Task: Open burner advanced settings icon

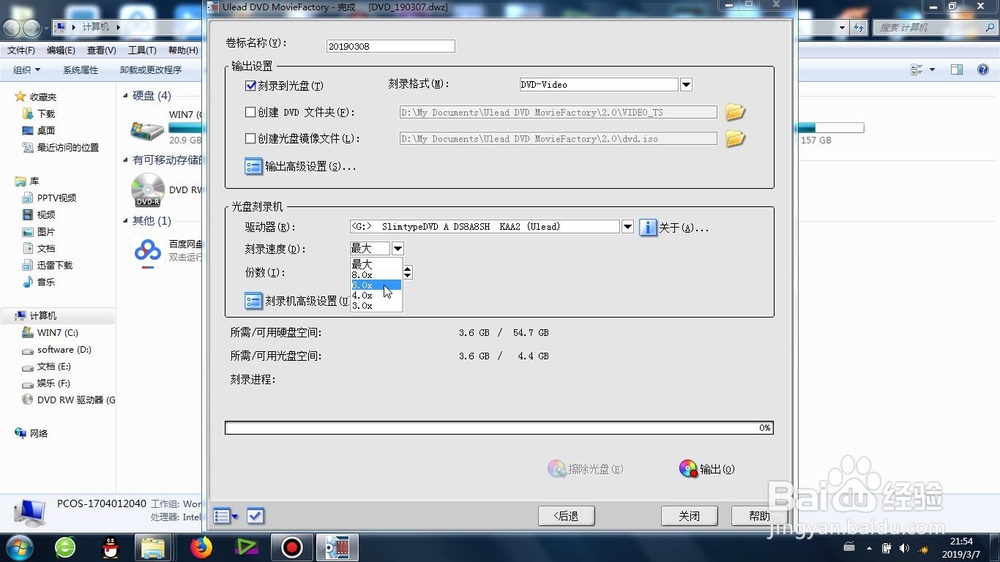Action: pos(253,301)
